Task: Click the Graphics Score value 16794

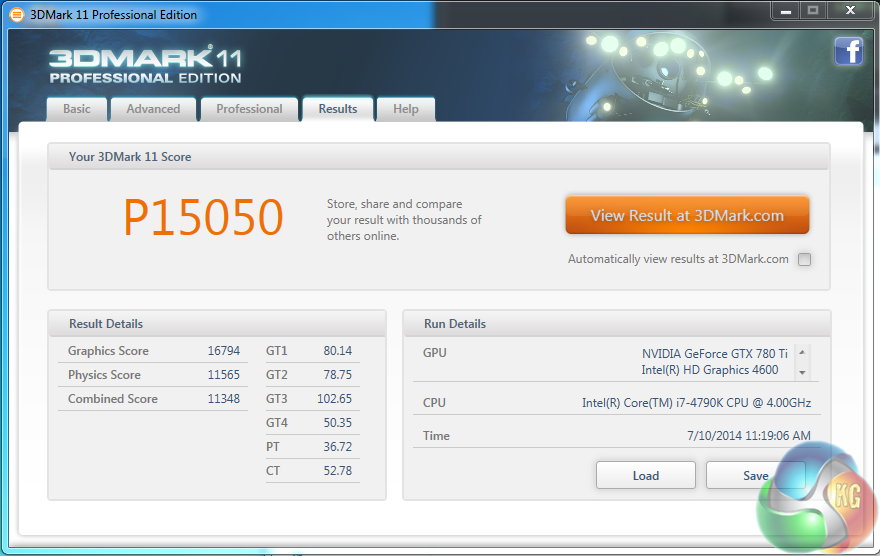Action: 223,351
